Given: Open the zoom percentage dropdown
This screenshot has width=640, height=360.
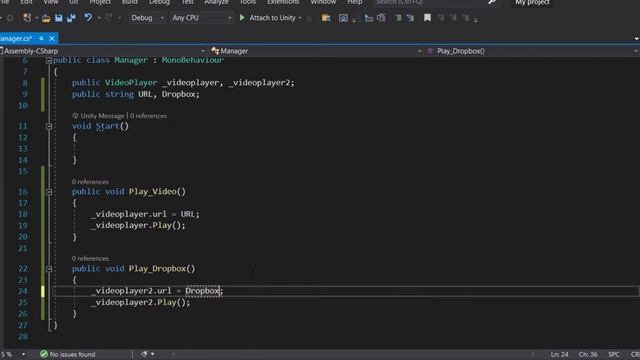Looking at the screenshot, I should click(x=23, y=354).
